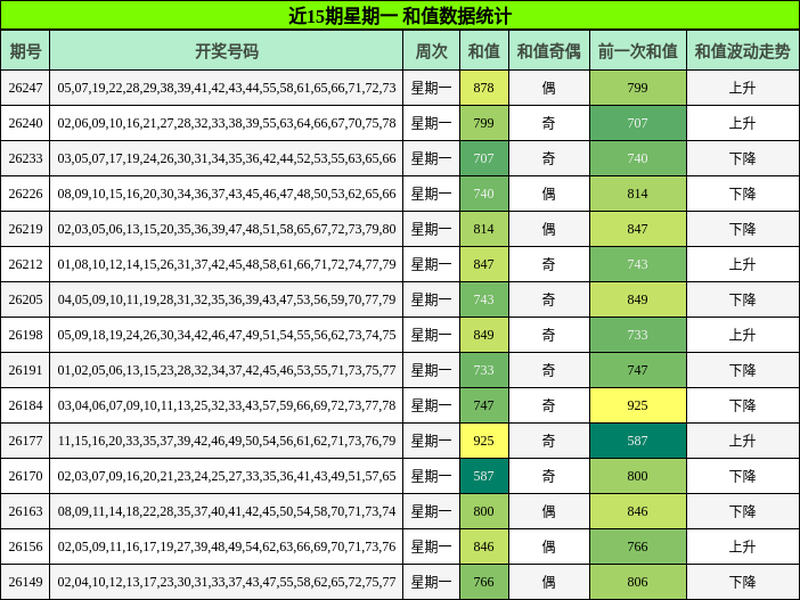Select issue number 26219
Screen dimensions: 800x600
pos(25,229)
